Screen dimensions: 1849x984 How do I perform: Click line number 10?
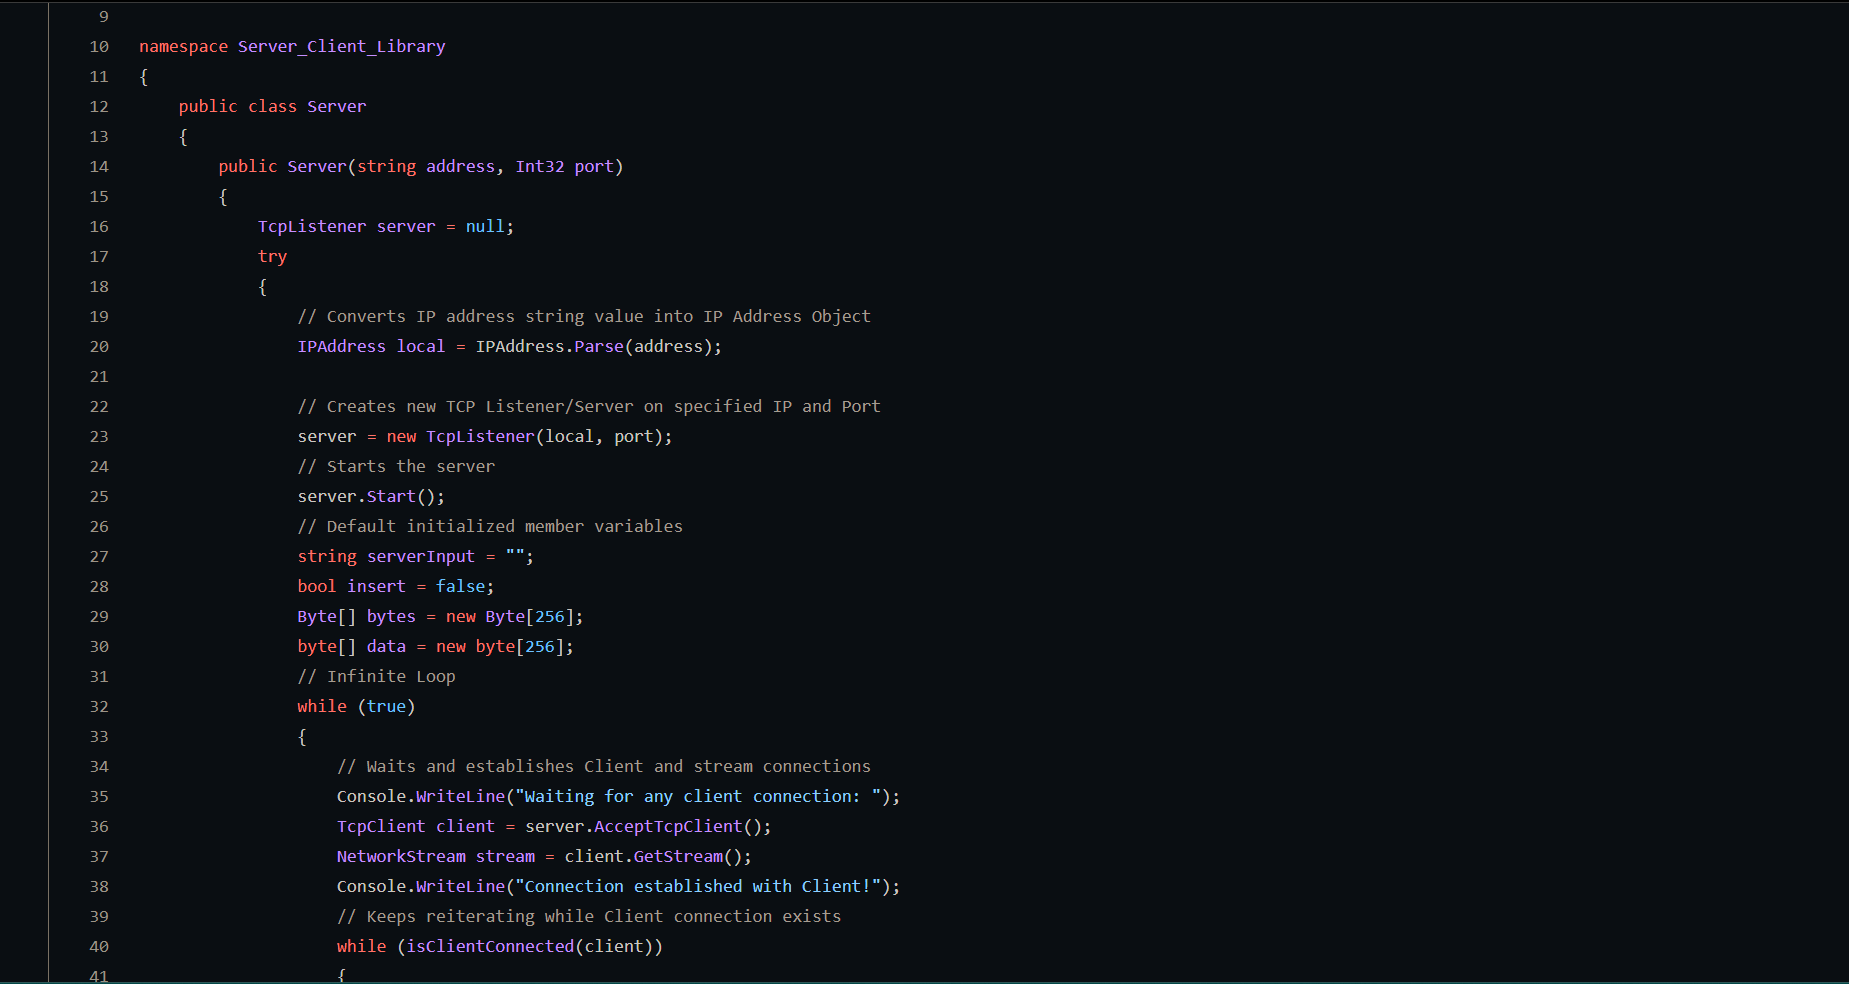(x=99, y=47)
